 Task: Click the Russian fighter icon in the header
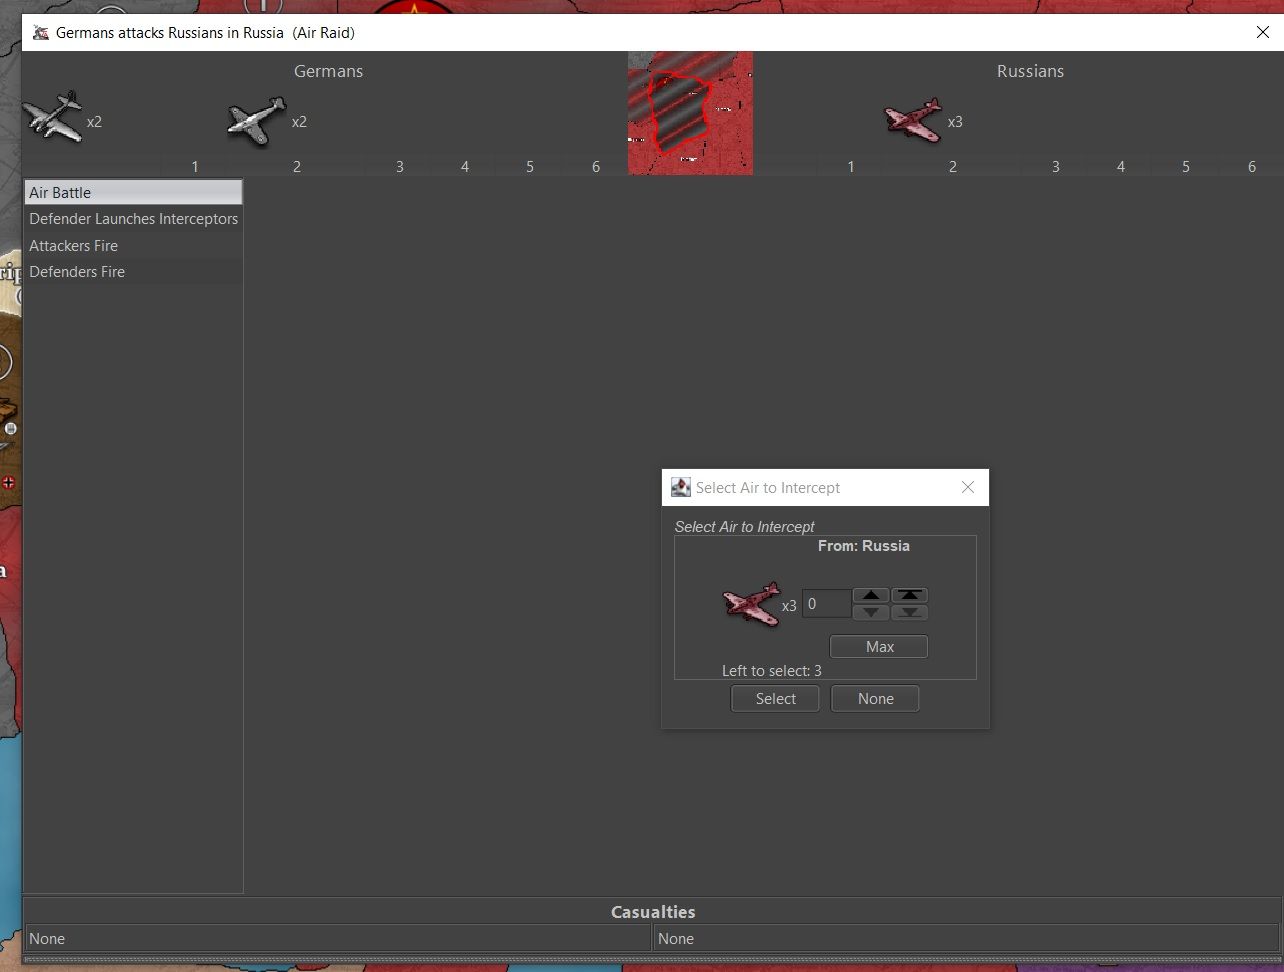pyautogui.click(x=913, y=120)
